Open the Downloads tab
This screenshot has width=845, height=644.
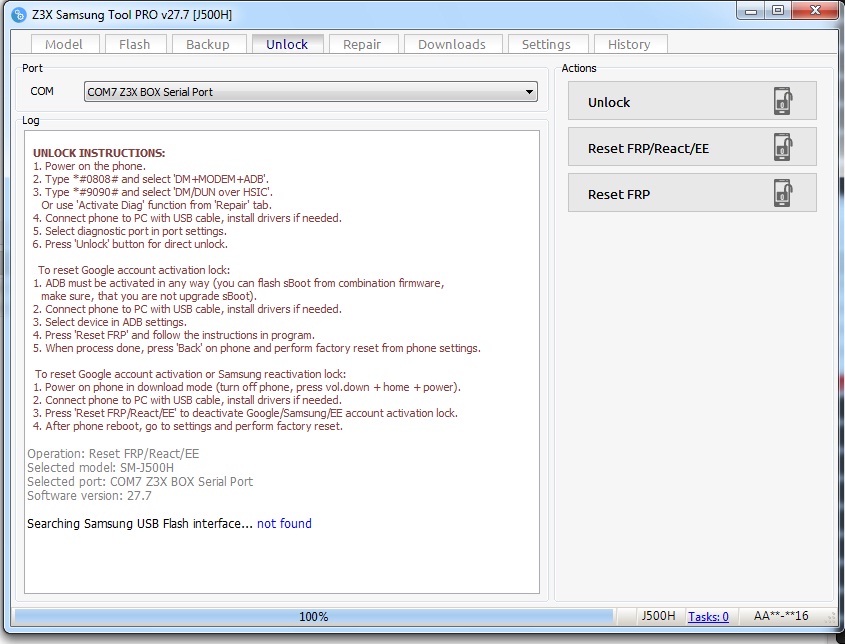click(x=453, y=44)
